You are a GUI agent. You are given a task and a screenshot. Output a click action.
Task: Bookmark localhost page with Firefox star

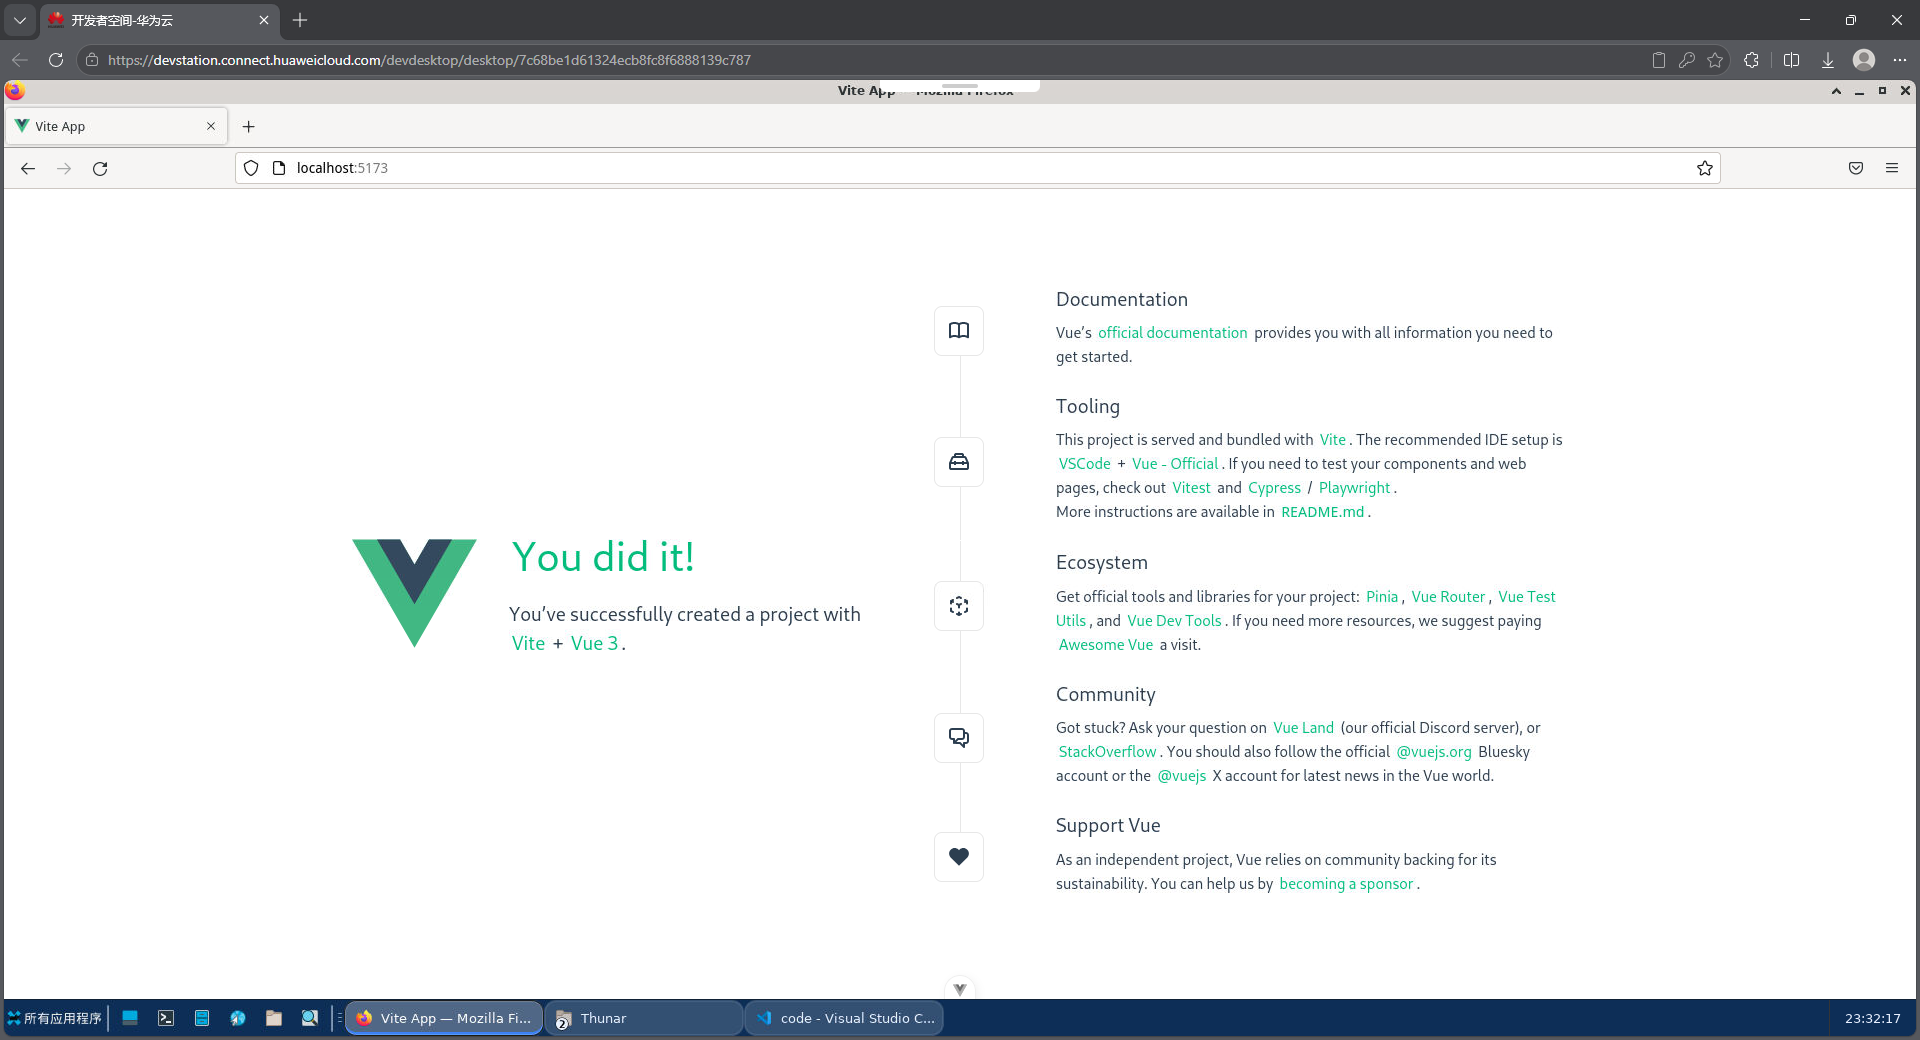click(x=1705, y=168)
